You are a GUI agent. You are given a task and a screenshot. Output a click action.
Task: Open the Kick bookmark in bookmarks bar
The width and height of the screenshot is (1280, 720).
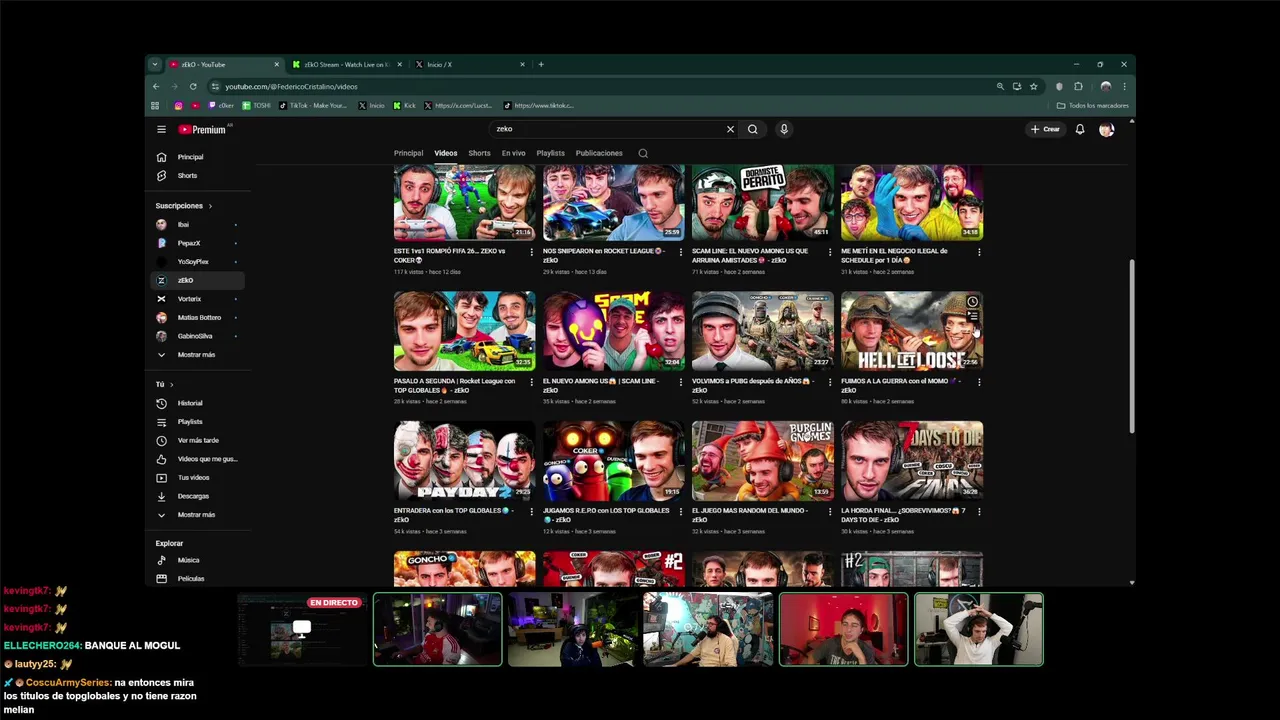coord(404,105)
